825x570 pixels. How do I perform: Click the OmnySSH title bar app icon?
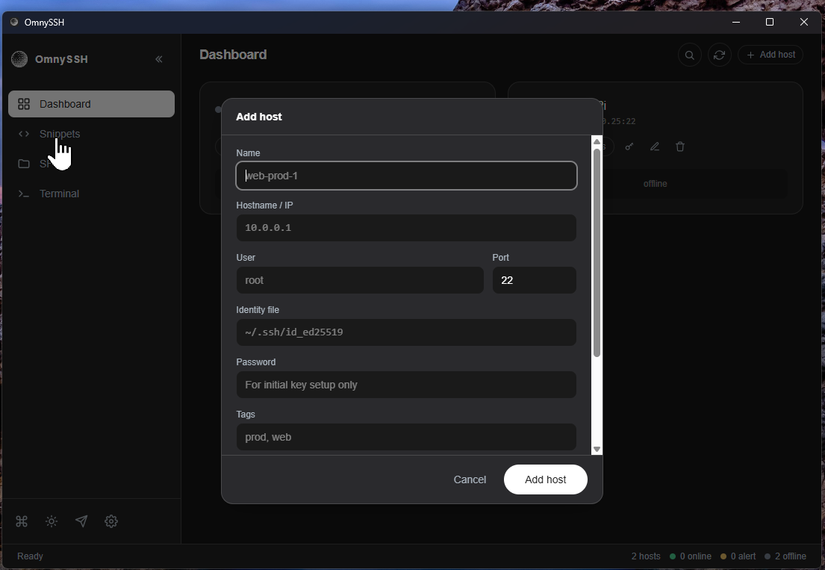click(x=14, y=22)
